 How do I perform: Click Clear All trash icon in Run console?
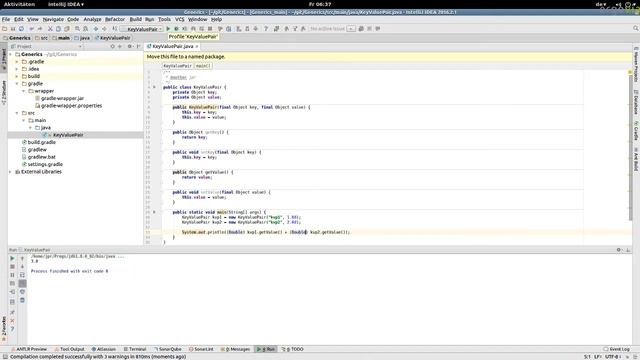pyautogui.click(x=22, y=300)
